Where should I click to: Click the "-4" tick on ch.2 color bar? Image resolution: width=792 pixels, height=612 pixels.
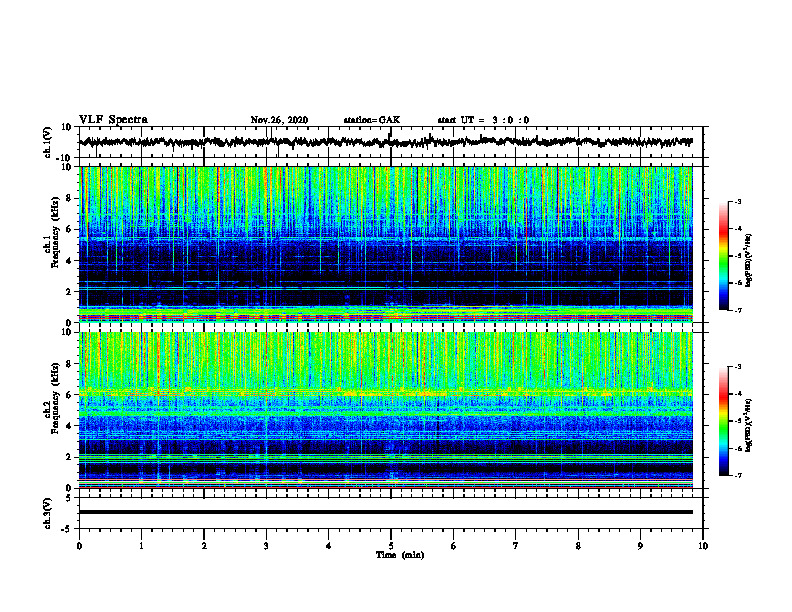pos(737,394)
